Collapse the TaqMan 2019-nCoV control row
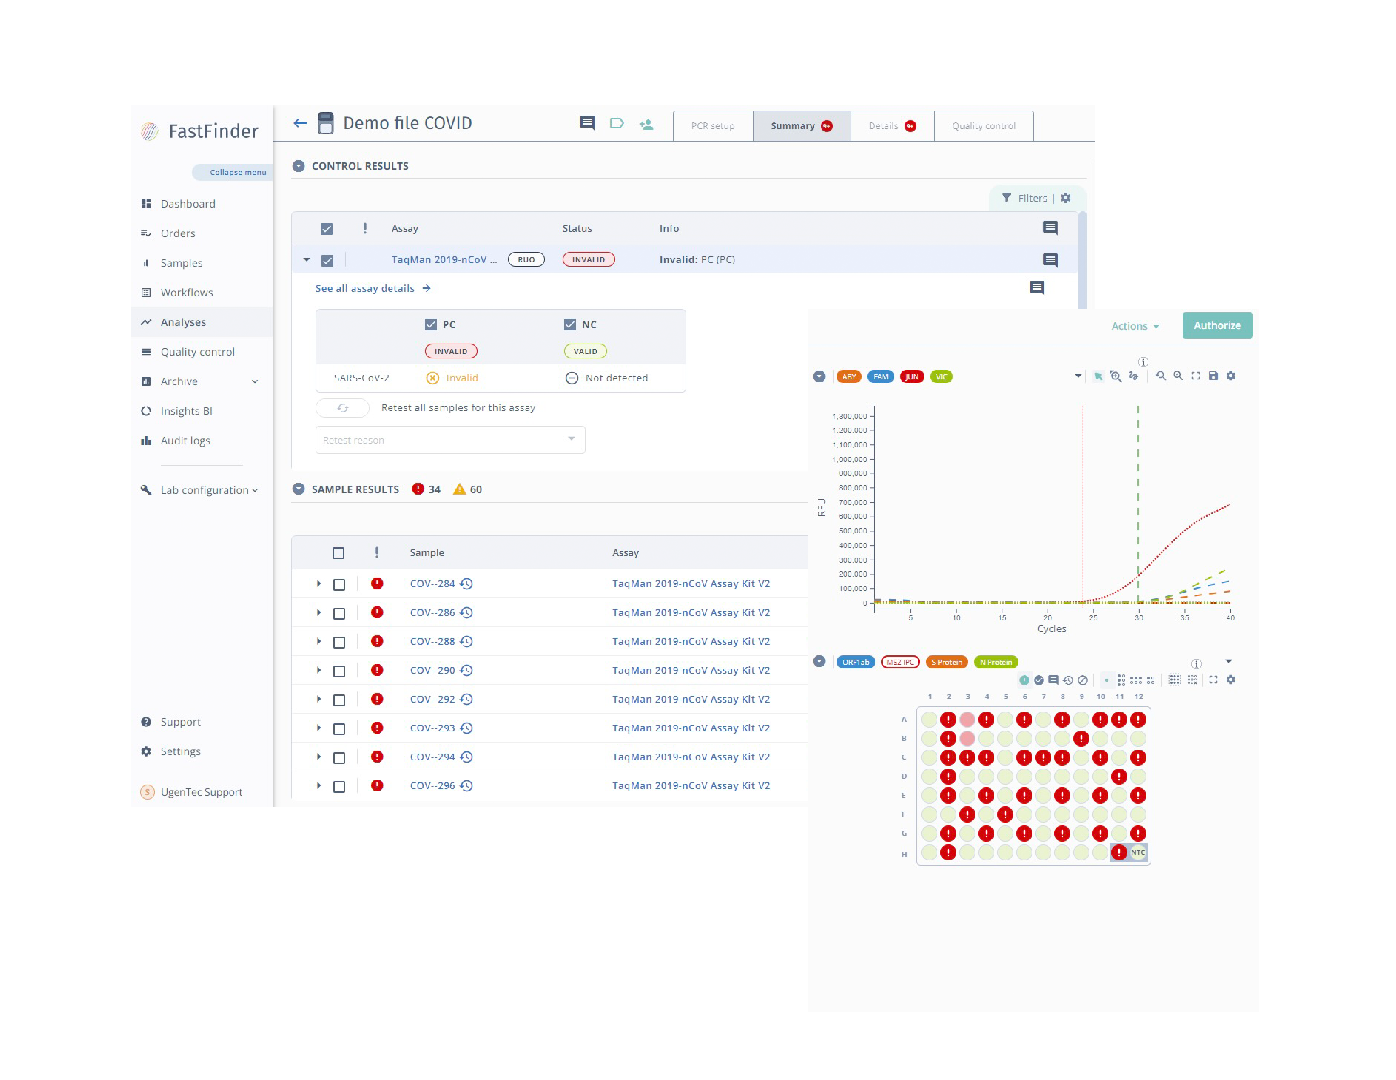 click(x=307, y=260)
